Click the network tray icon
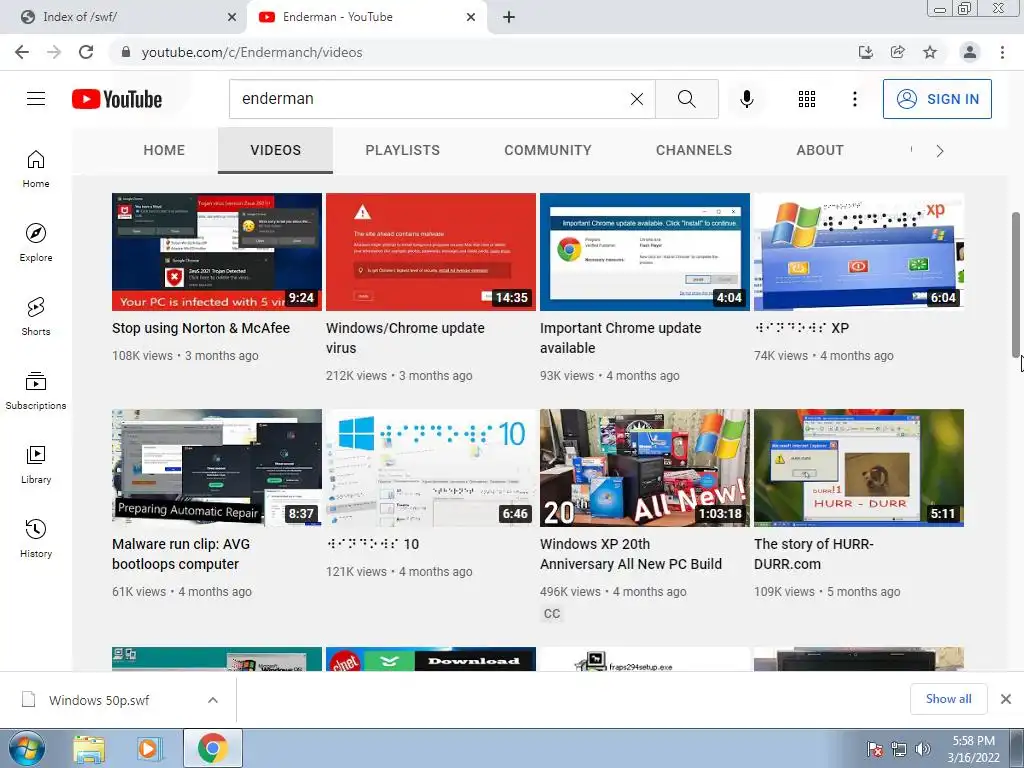The width and height of the screenshot is (1024, 768). click(899, 750)
